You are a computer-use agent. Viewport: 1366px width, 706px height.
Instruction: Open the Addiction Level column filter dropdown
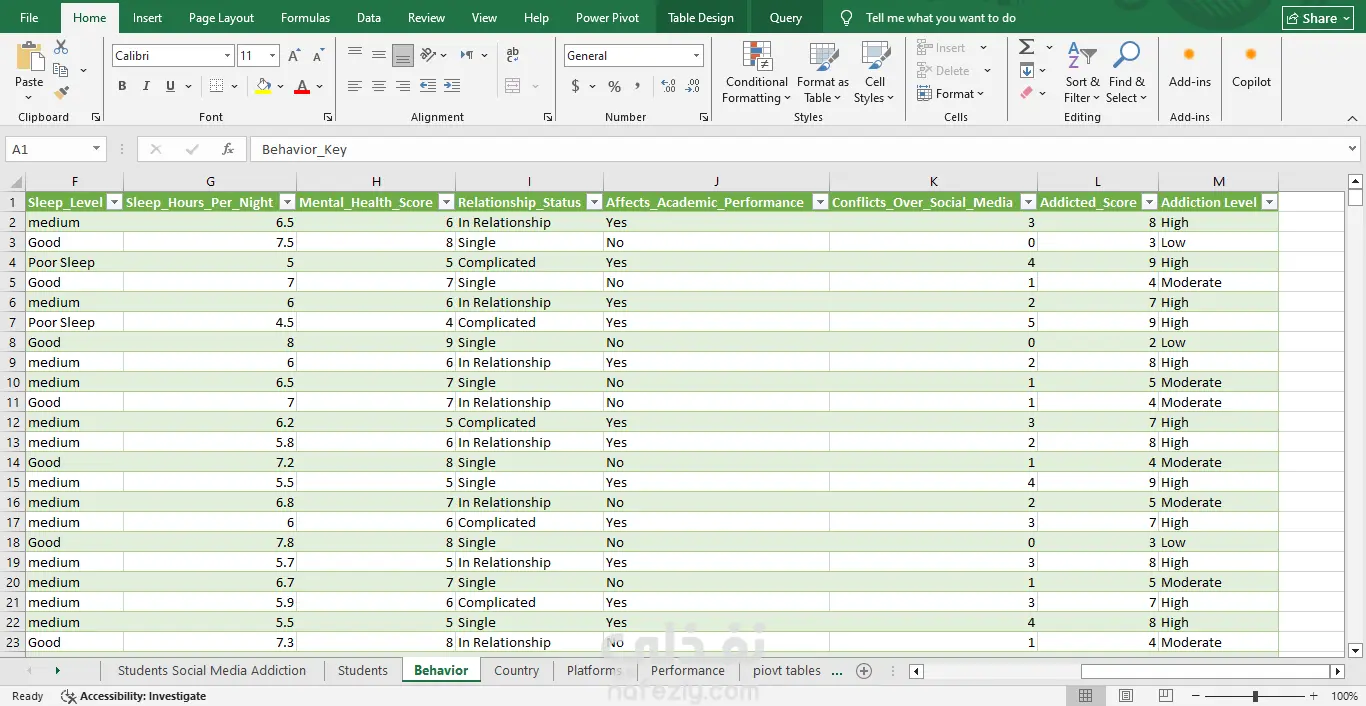tap(1269, 202)
